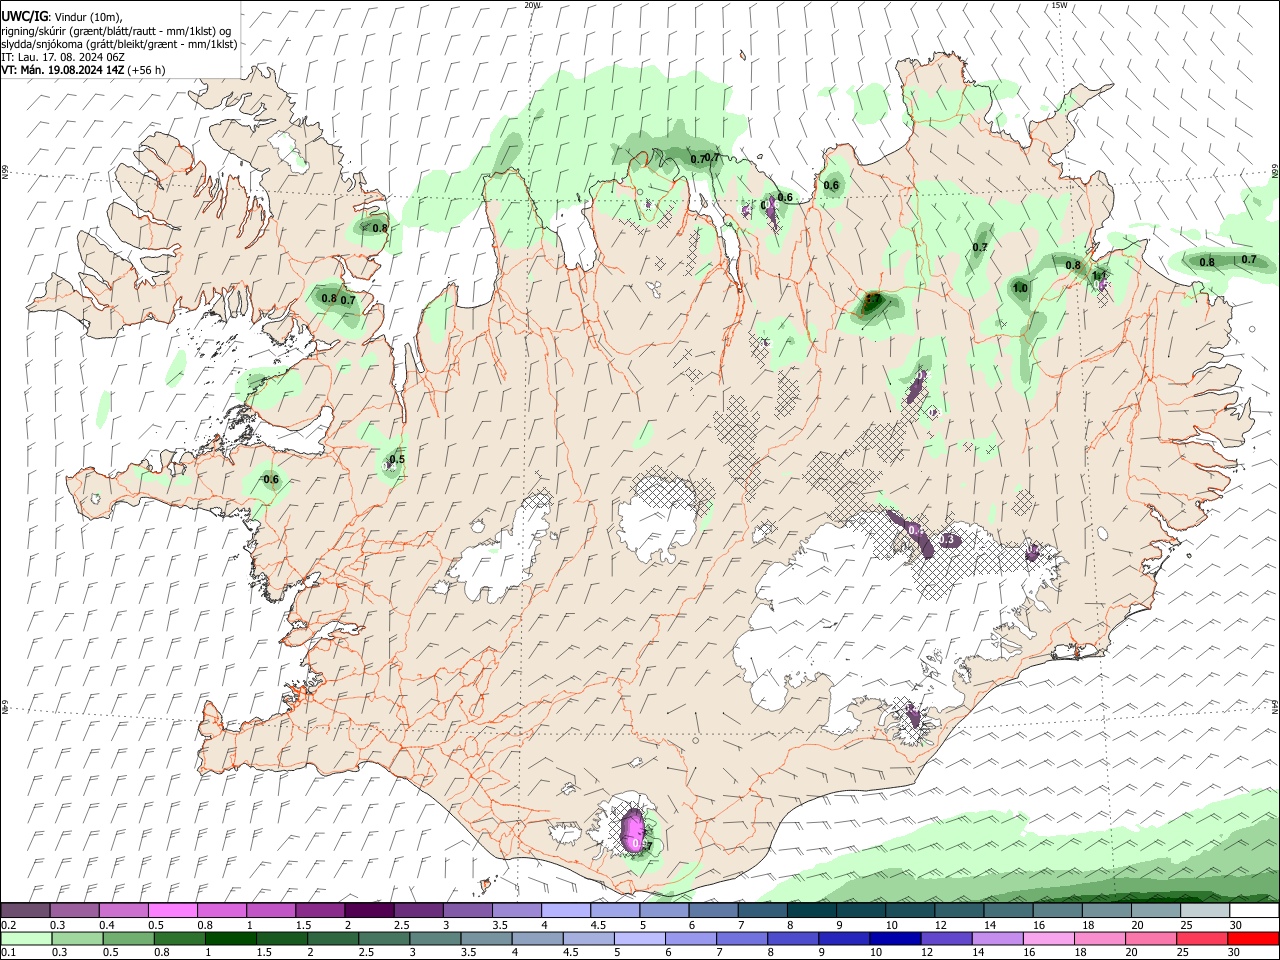This screenshot has width=1280, height=960.
Task: Pick lower-row pale green swatch between 0.1 and 0.3
Action: 26,938
